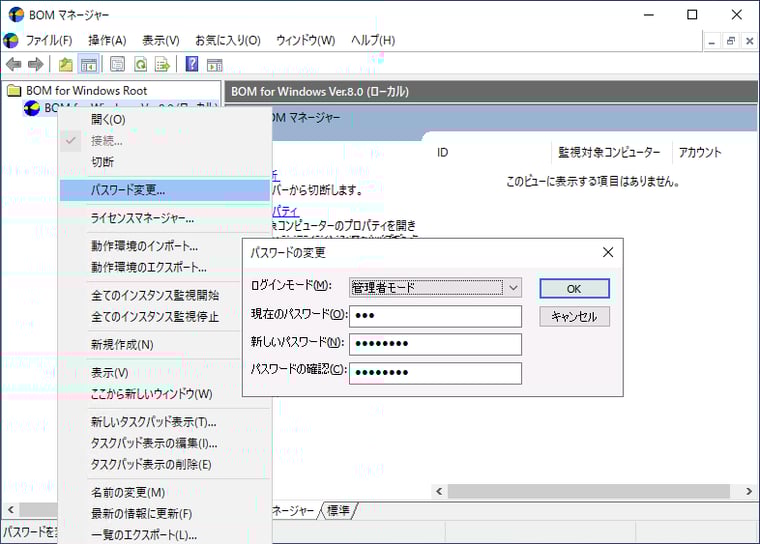The width and height of the screenshot is (760, 544).
Task: Open the ウィンドウ(W) menu
Action: [305, 40]
